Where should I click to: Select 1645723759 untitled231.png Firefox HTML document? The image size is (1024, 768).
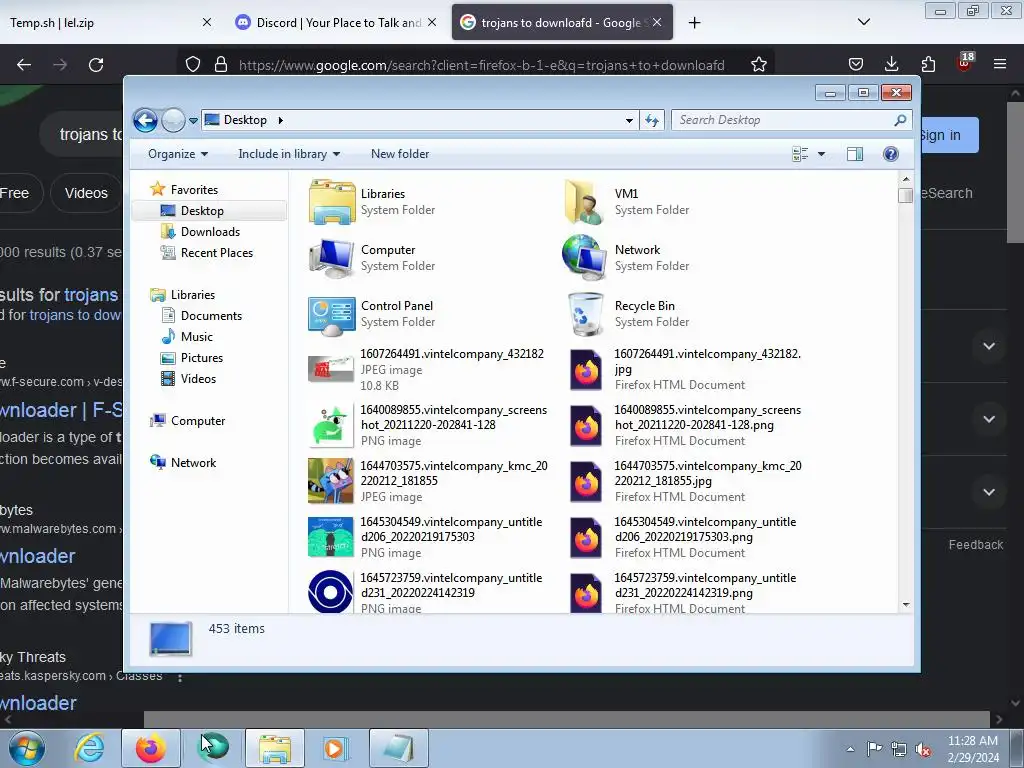586,593
